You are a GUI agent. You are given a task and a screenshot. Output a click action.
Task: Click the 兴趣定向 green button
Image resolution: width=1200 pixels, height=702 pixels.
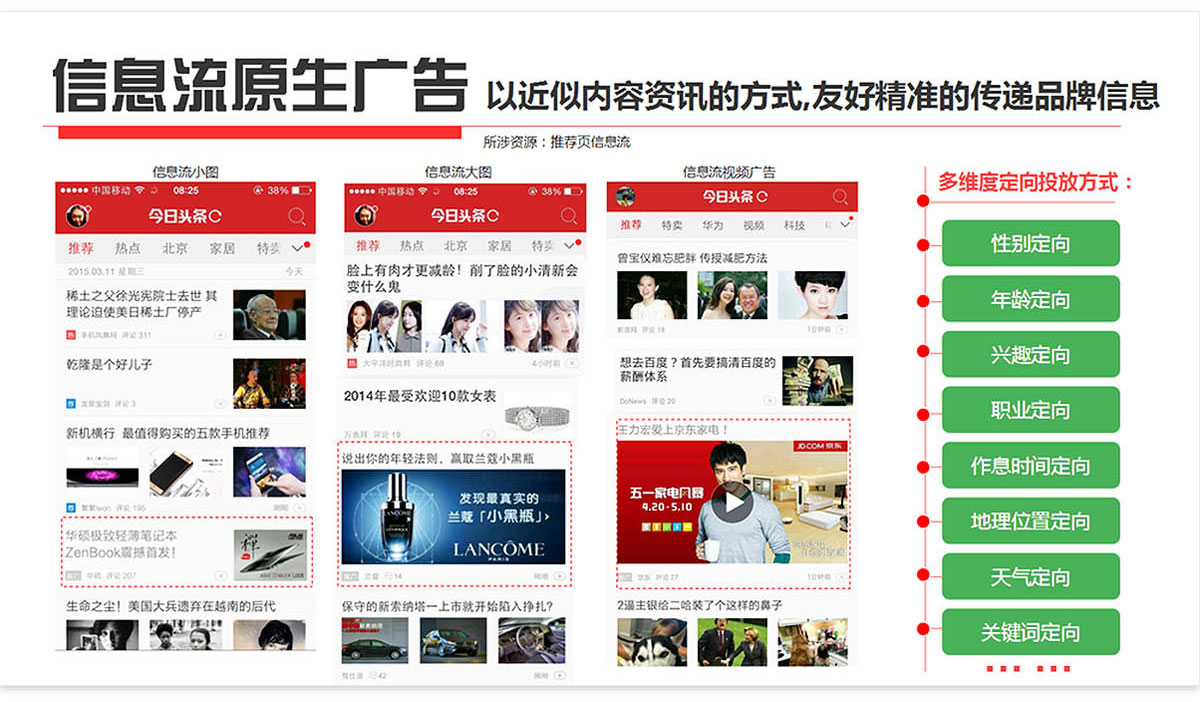coord(1030,354)
